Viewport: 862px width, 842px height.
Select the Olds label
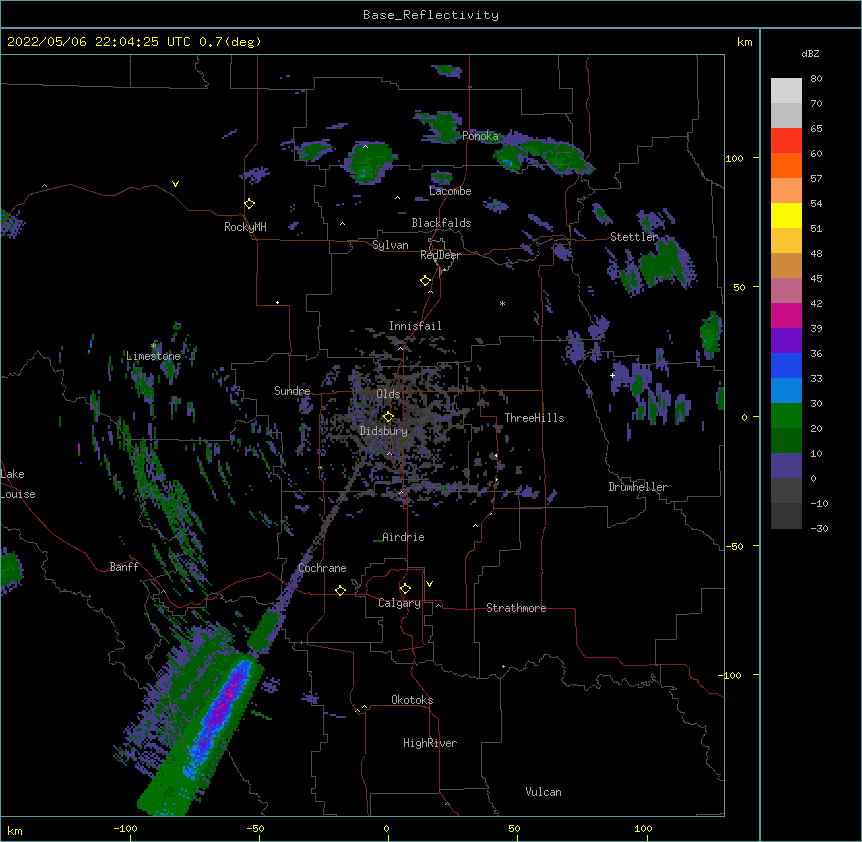pos(388,394)
